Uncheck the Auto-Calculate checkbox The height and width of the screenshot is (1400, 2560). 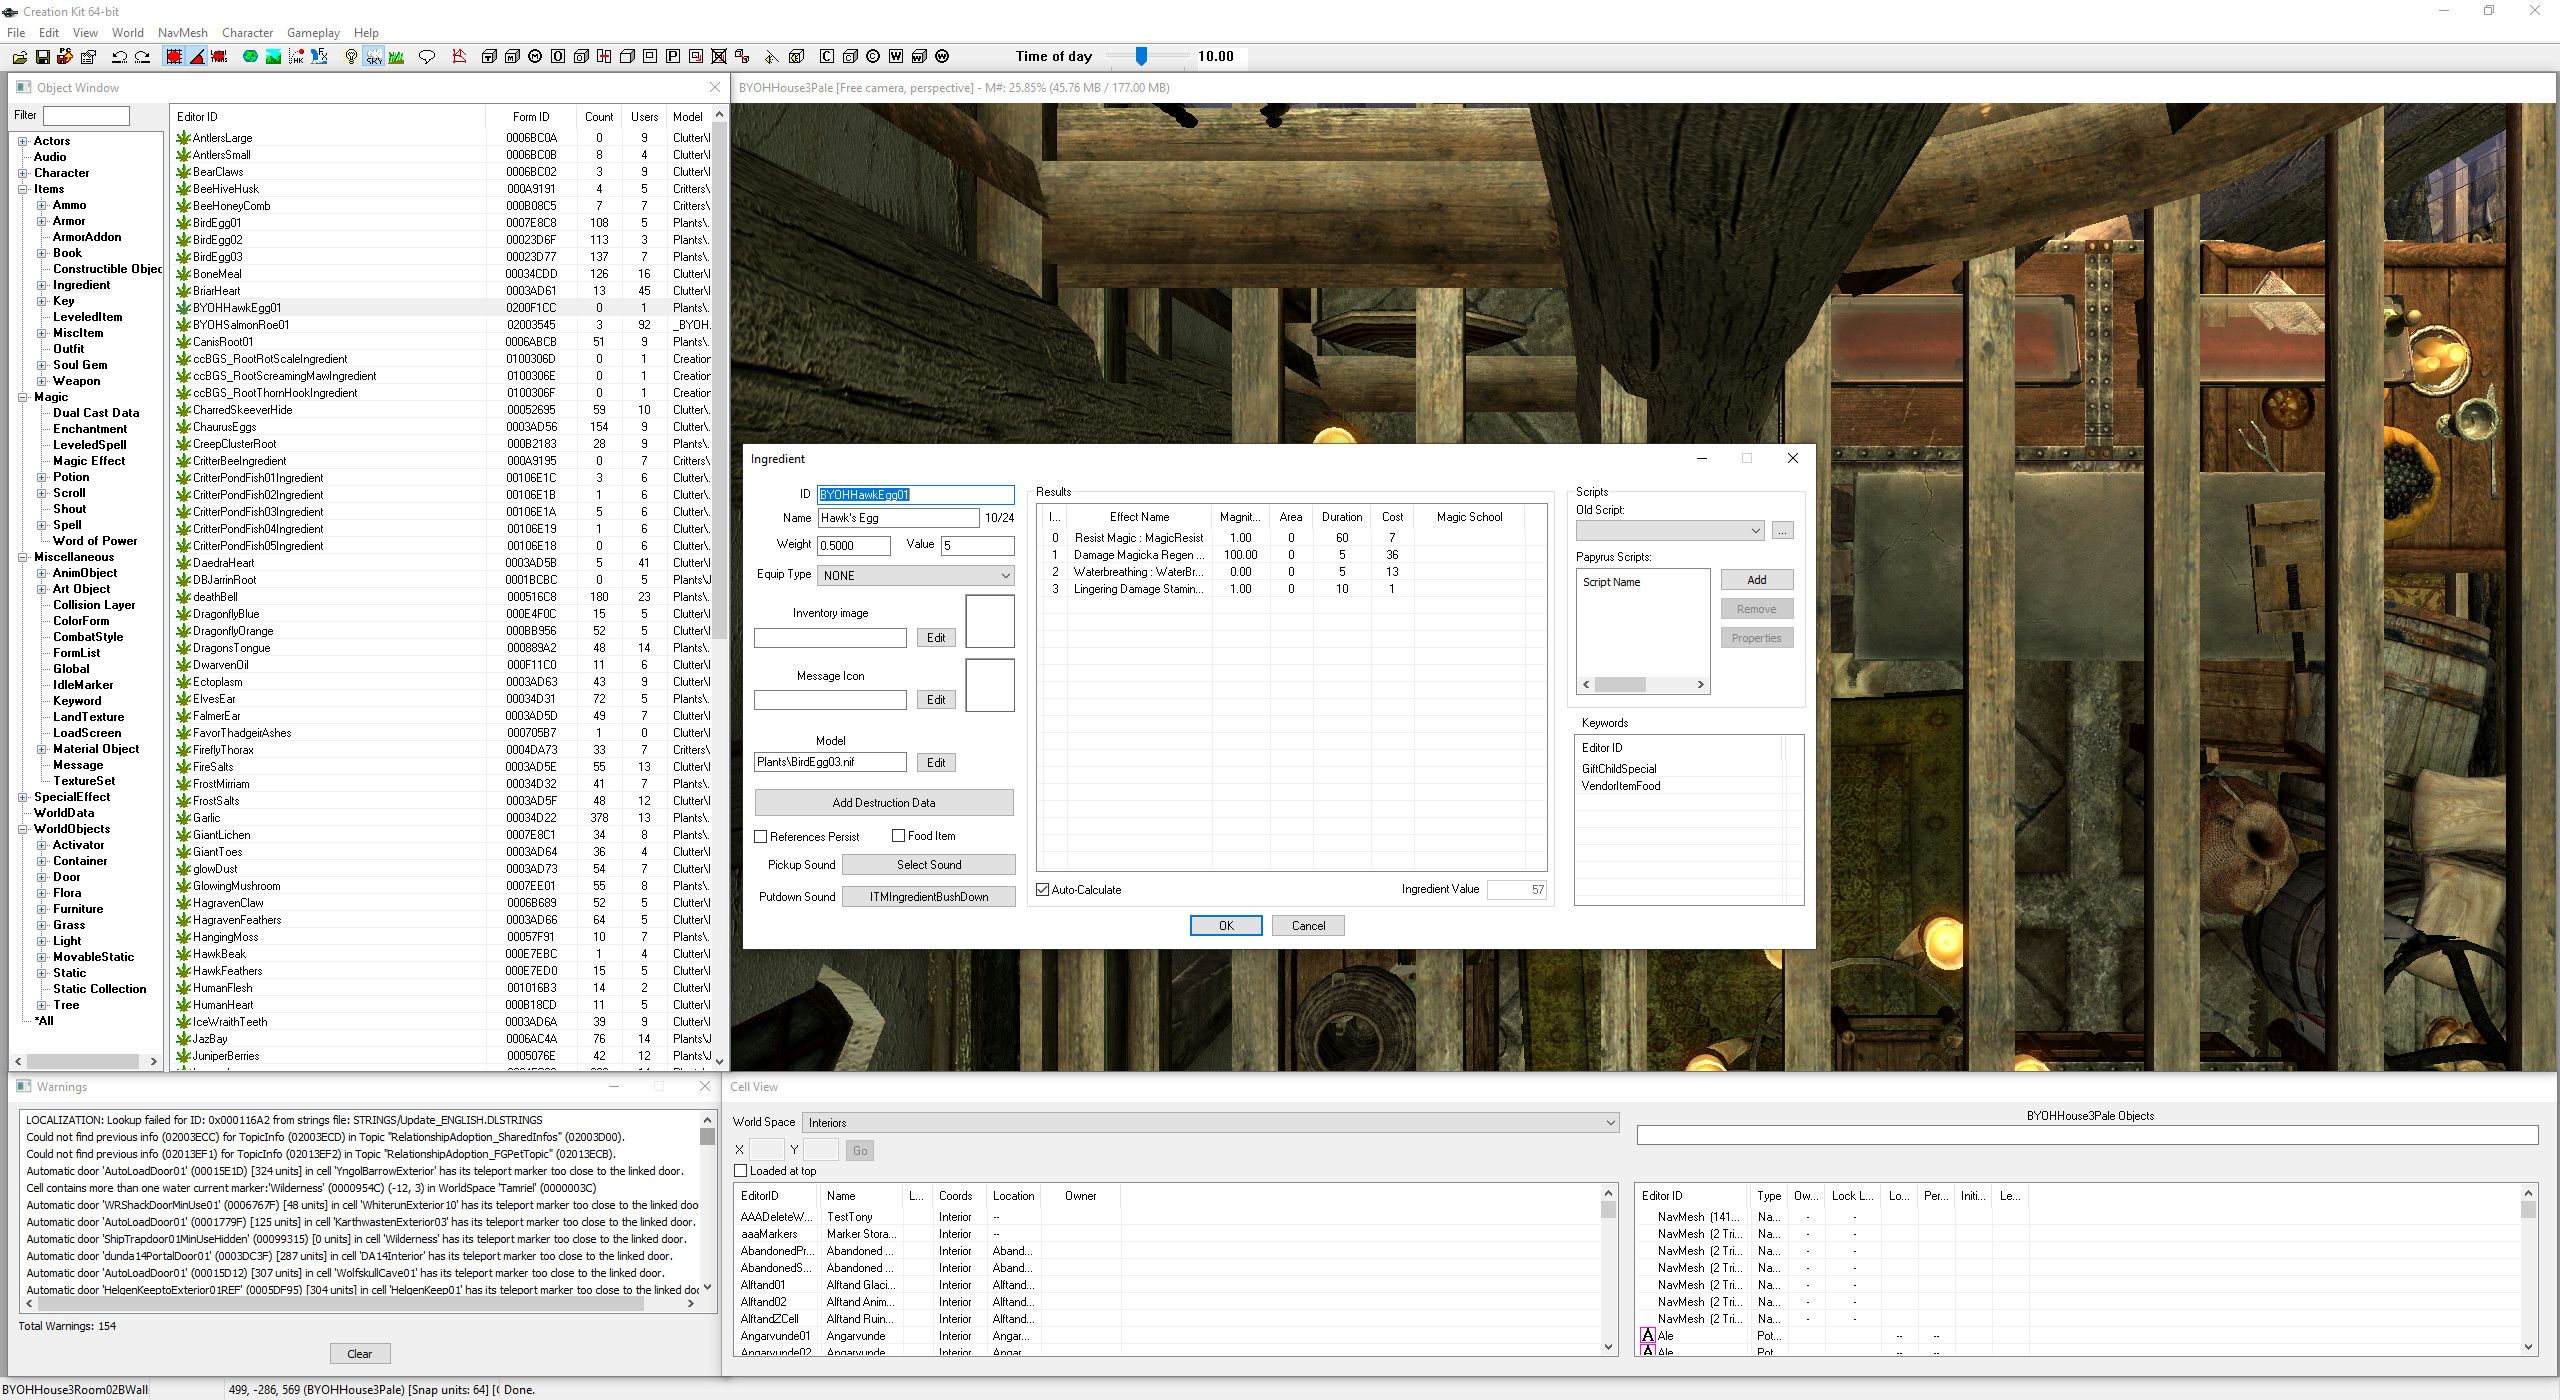click(x=1042, y=889)
